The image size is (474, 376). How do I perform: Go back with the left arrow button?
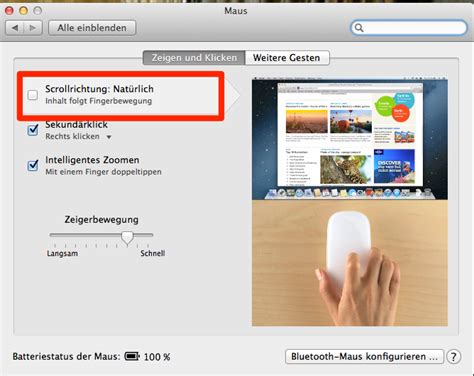coord(15,28)
